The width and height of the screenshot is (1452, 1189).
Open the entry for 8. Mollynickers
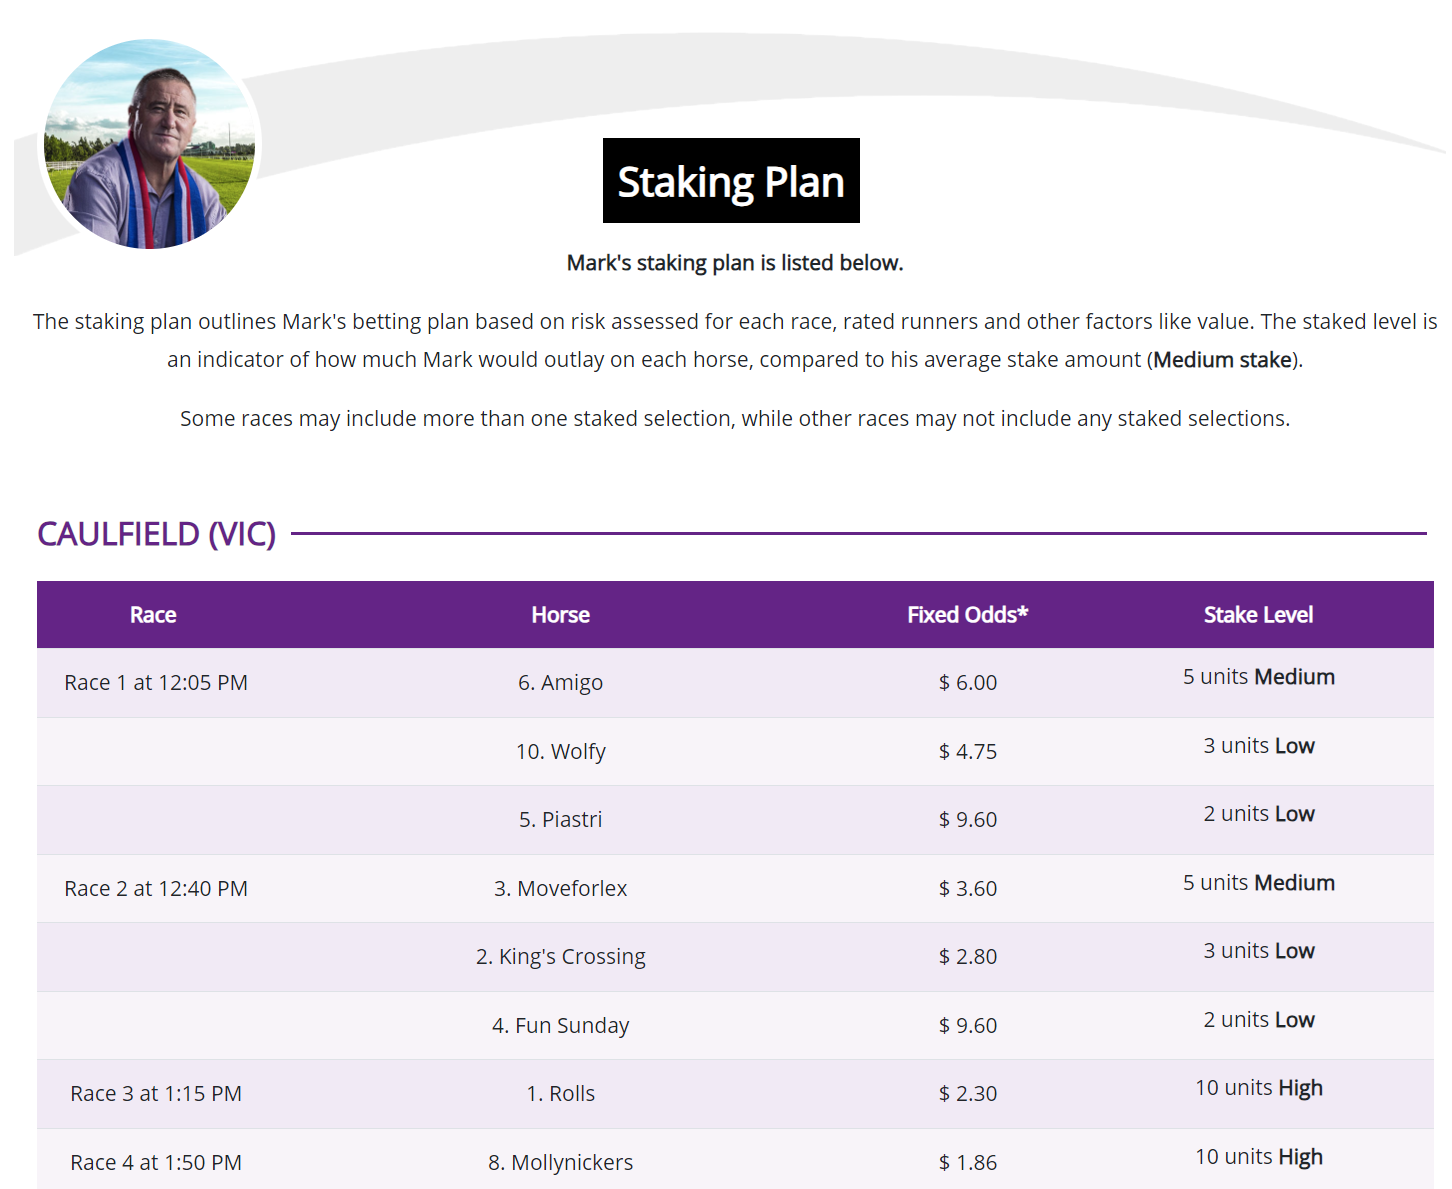coord(560,1162)
